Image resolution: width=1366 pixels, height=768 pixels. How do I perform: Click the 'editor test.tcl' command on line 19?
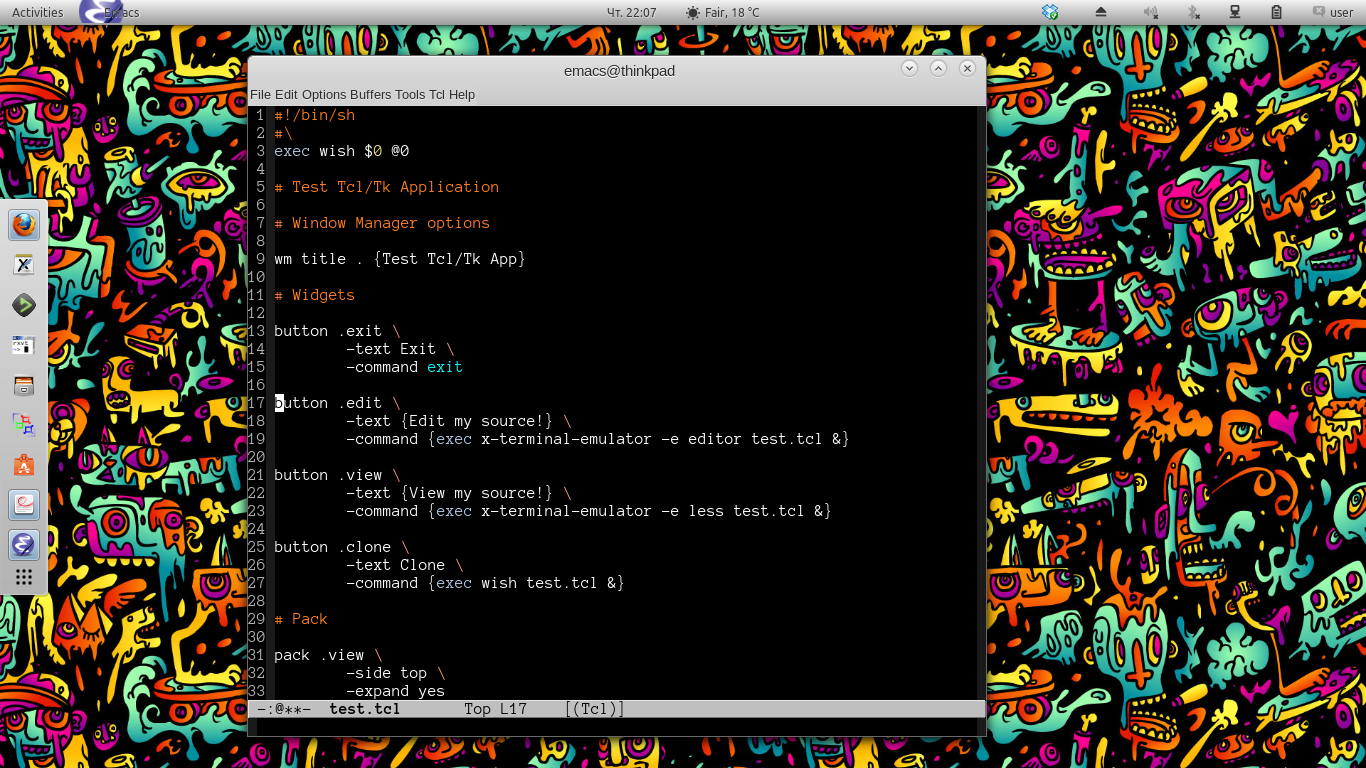tap(755, 439)
